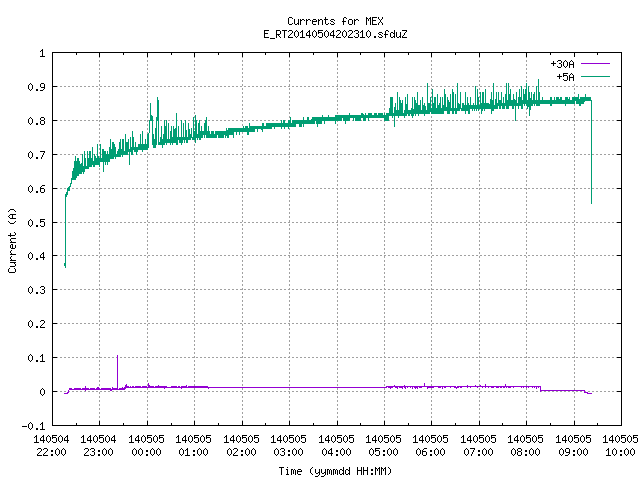The image size is (640, 480).
Task: Click the x-axis label 140505 08:00
Action: (x=525, y=446)
